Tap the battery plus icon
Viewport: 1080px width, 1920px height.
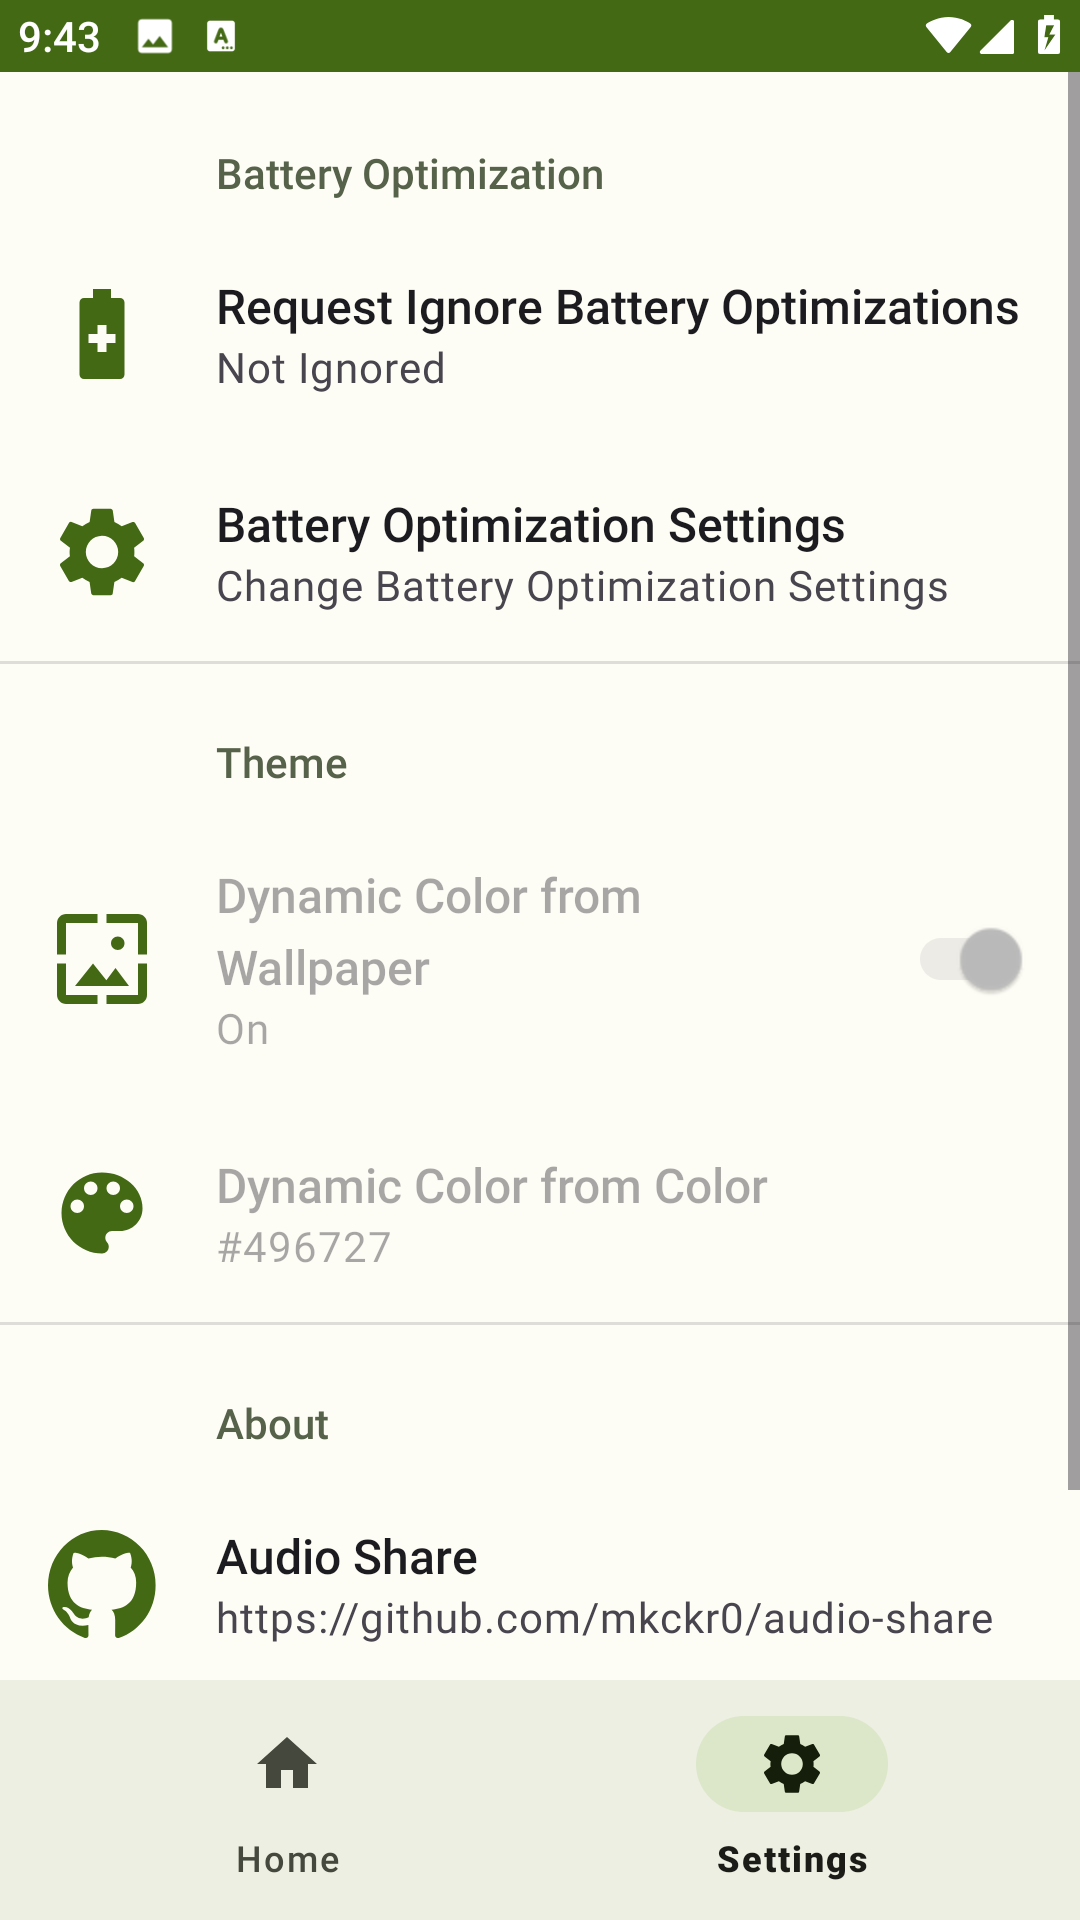click(x=102, y=335)
